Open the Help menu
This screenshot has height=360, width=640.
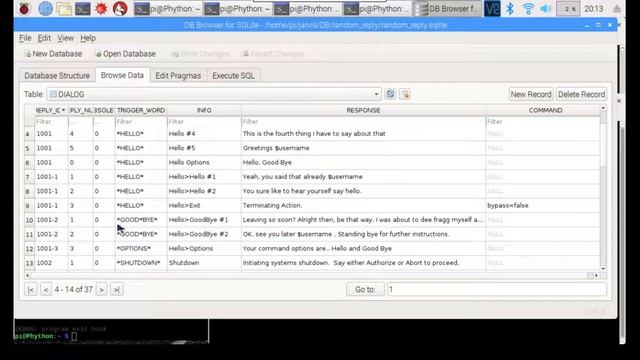pos(88,38)
